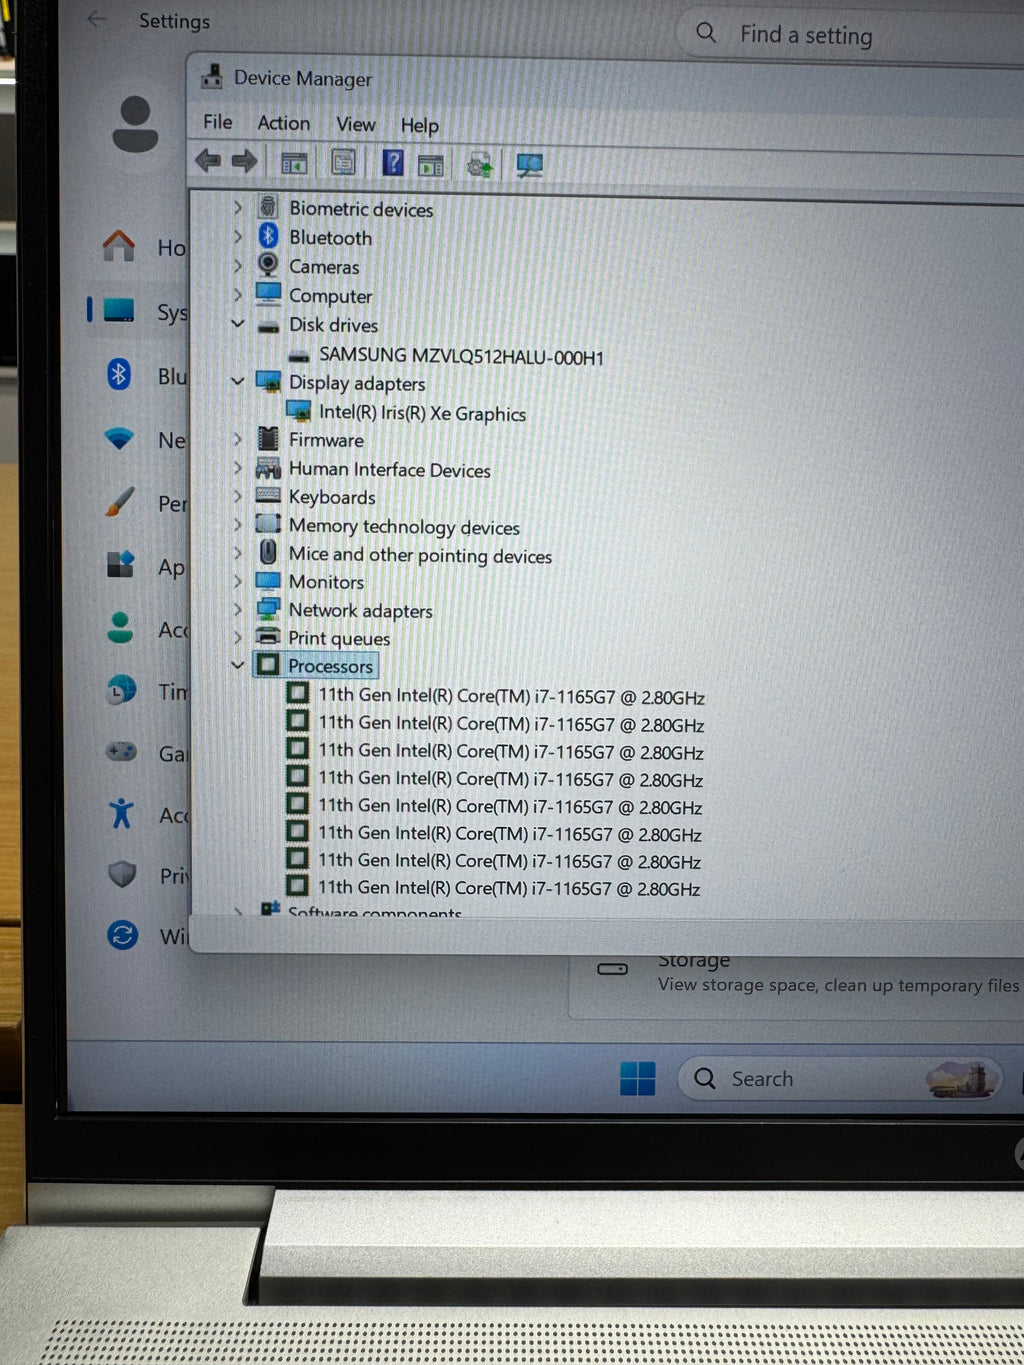Click the blue Help question mark icon
This screenshot has height=1365, width=1024.
393,162
